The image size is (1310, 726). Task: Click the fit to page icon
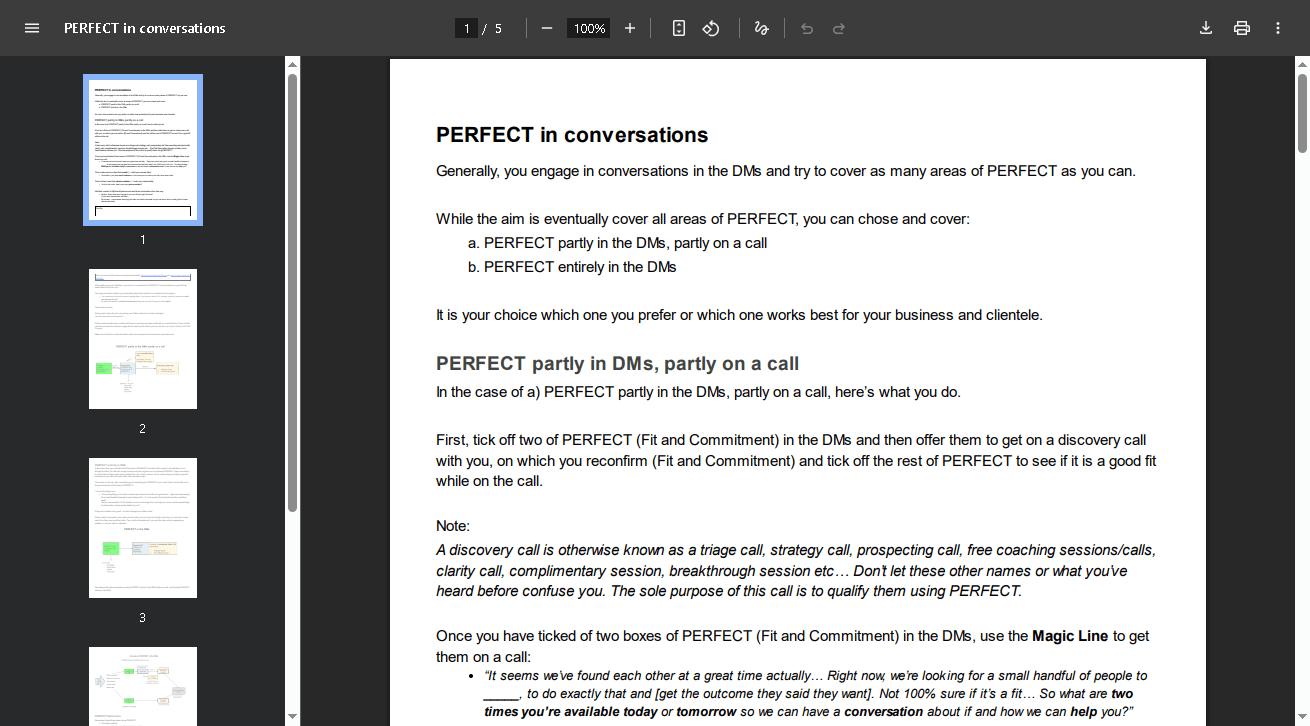[x=679, y=28]
